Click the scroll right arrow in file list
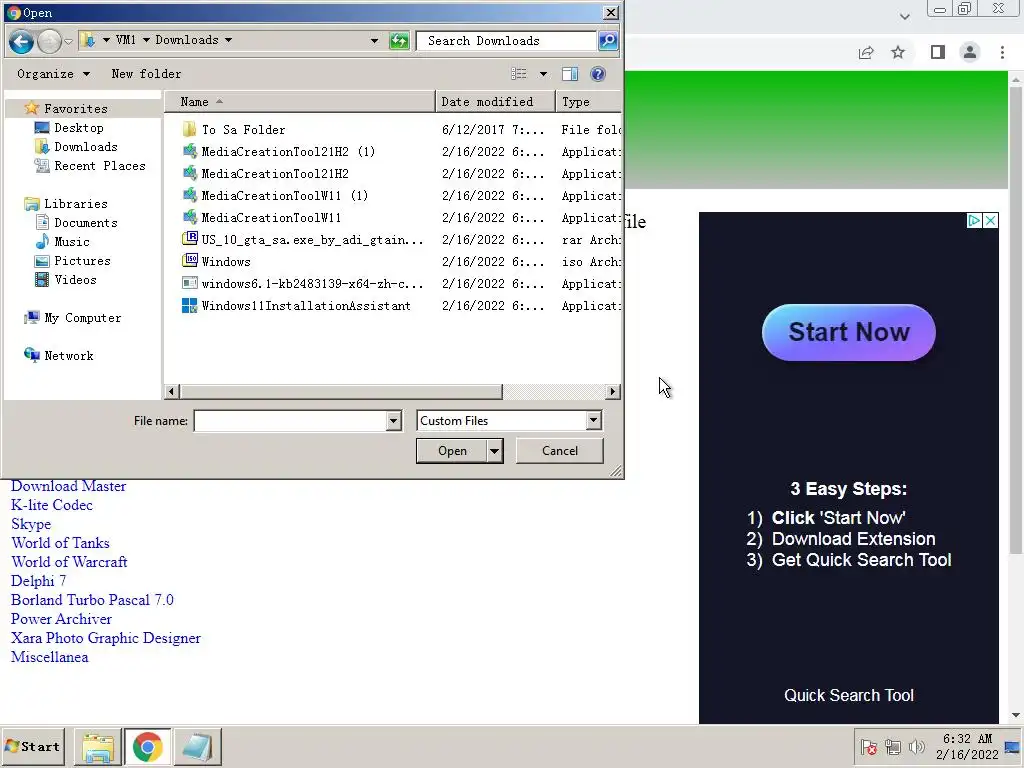 613,392
